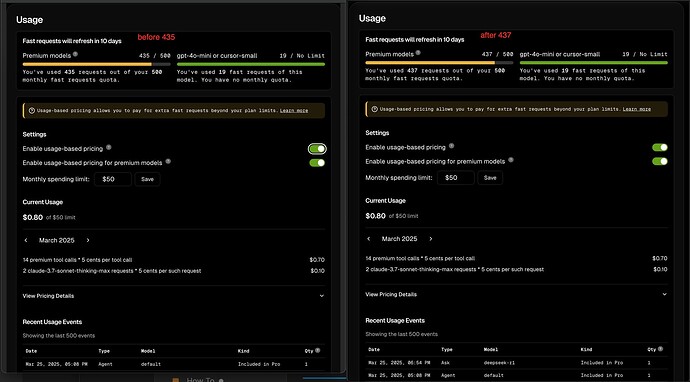The height and width of the screenshot is (382, 690).
Task: Click Qty column info icon in right panel
Action: coord(661,349)
